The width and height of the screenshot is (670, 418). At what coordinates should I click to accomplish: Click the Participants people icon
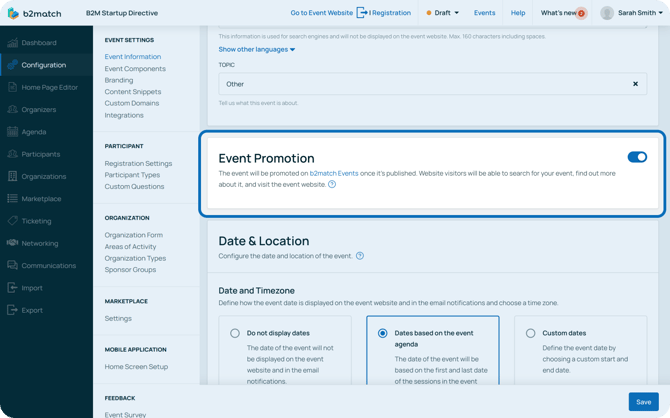12,154
